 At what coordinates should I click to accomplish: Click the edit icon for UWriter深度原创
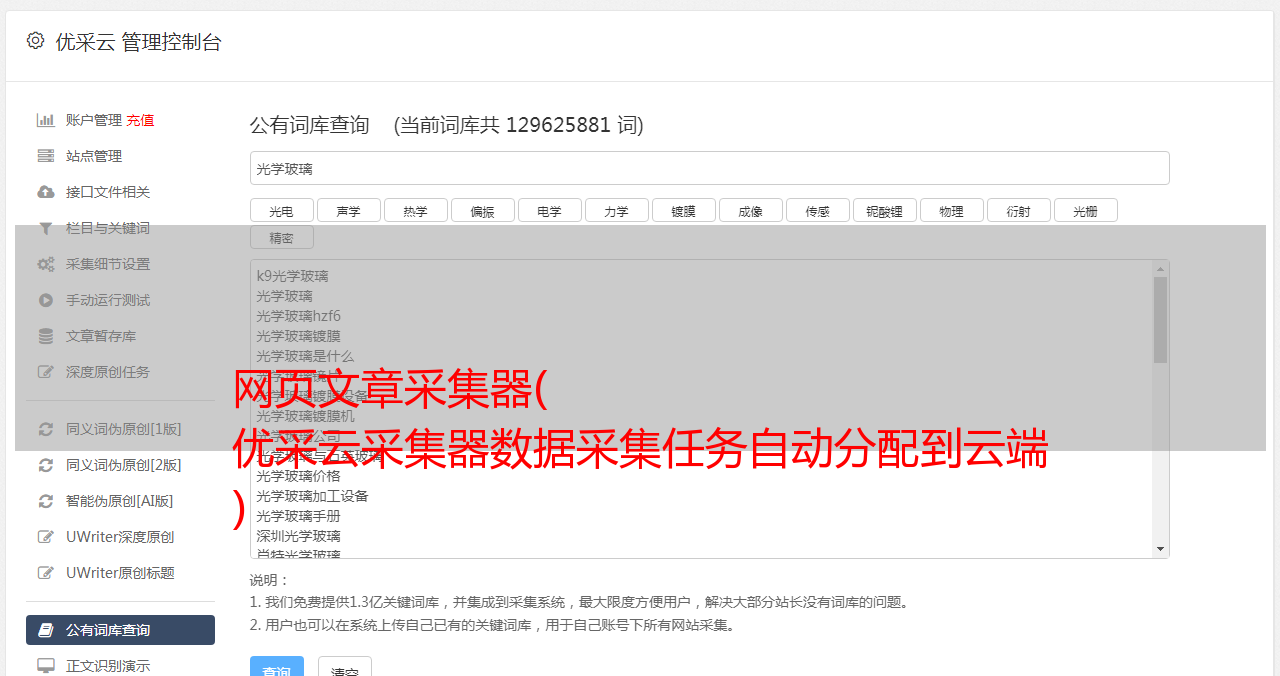pos(46,537)
